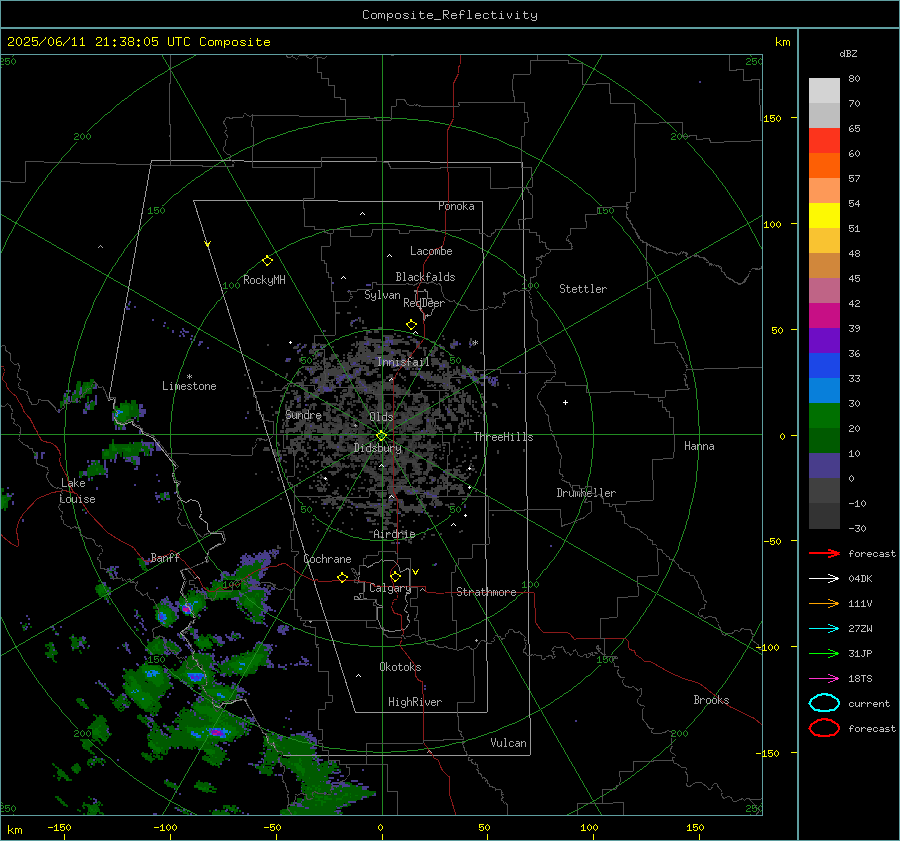Viewport: 900px width, 841px height.
Task: Click the Innisfail city label
Action: [x=403, y=362]
